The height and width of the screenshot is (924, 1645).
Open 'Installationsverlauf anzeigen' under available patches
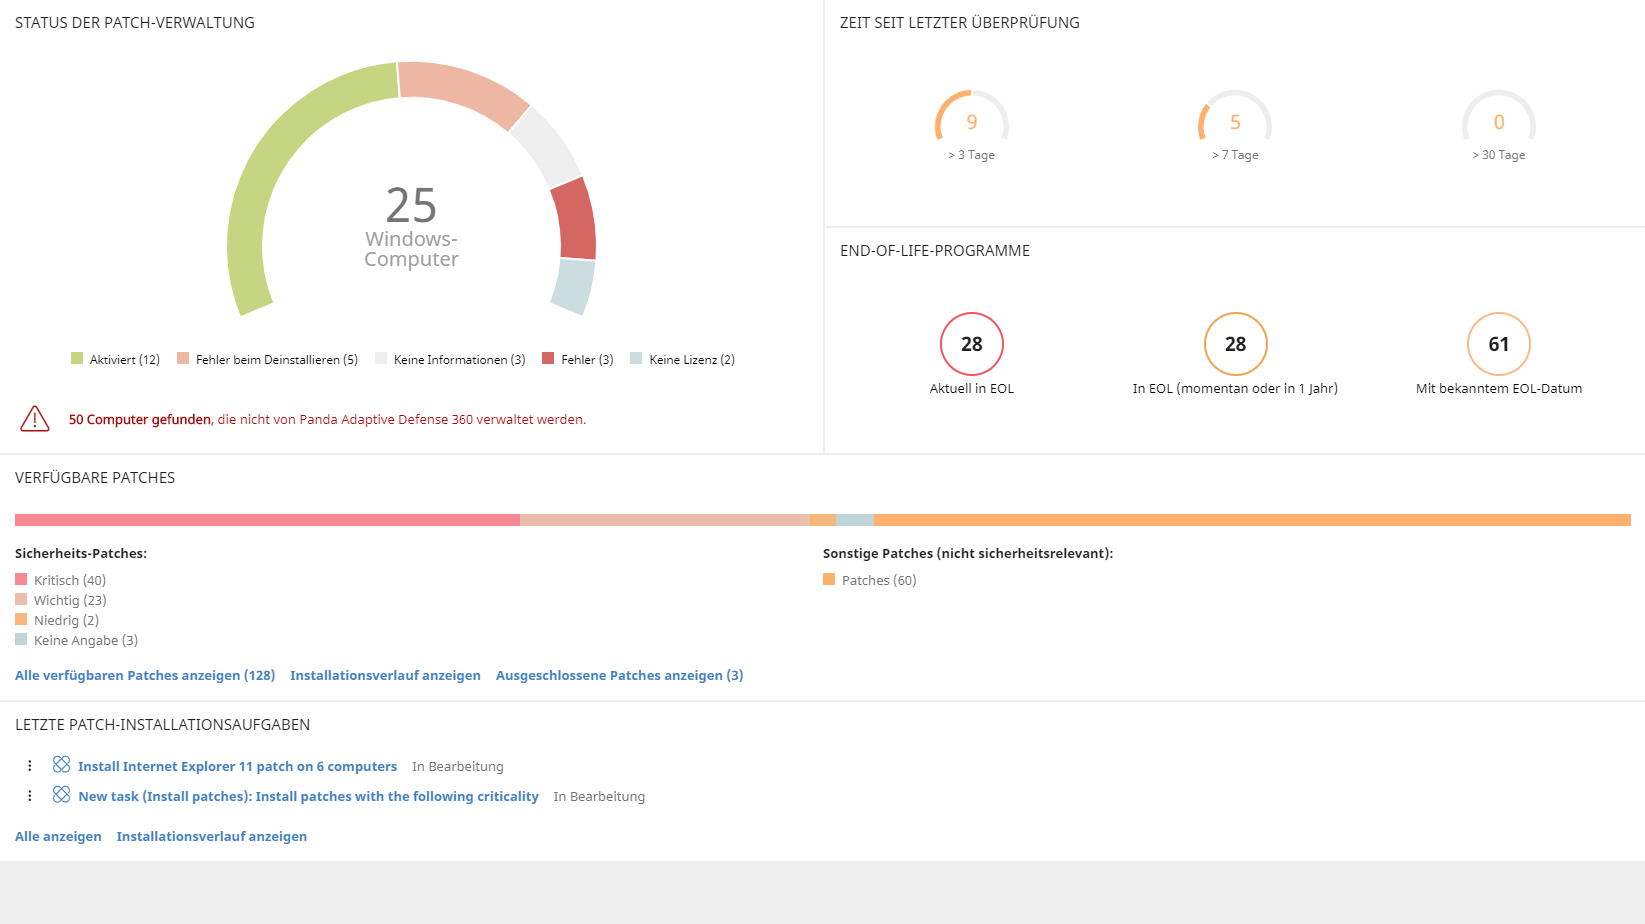[x=385, y=676]
